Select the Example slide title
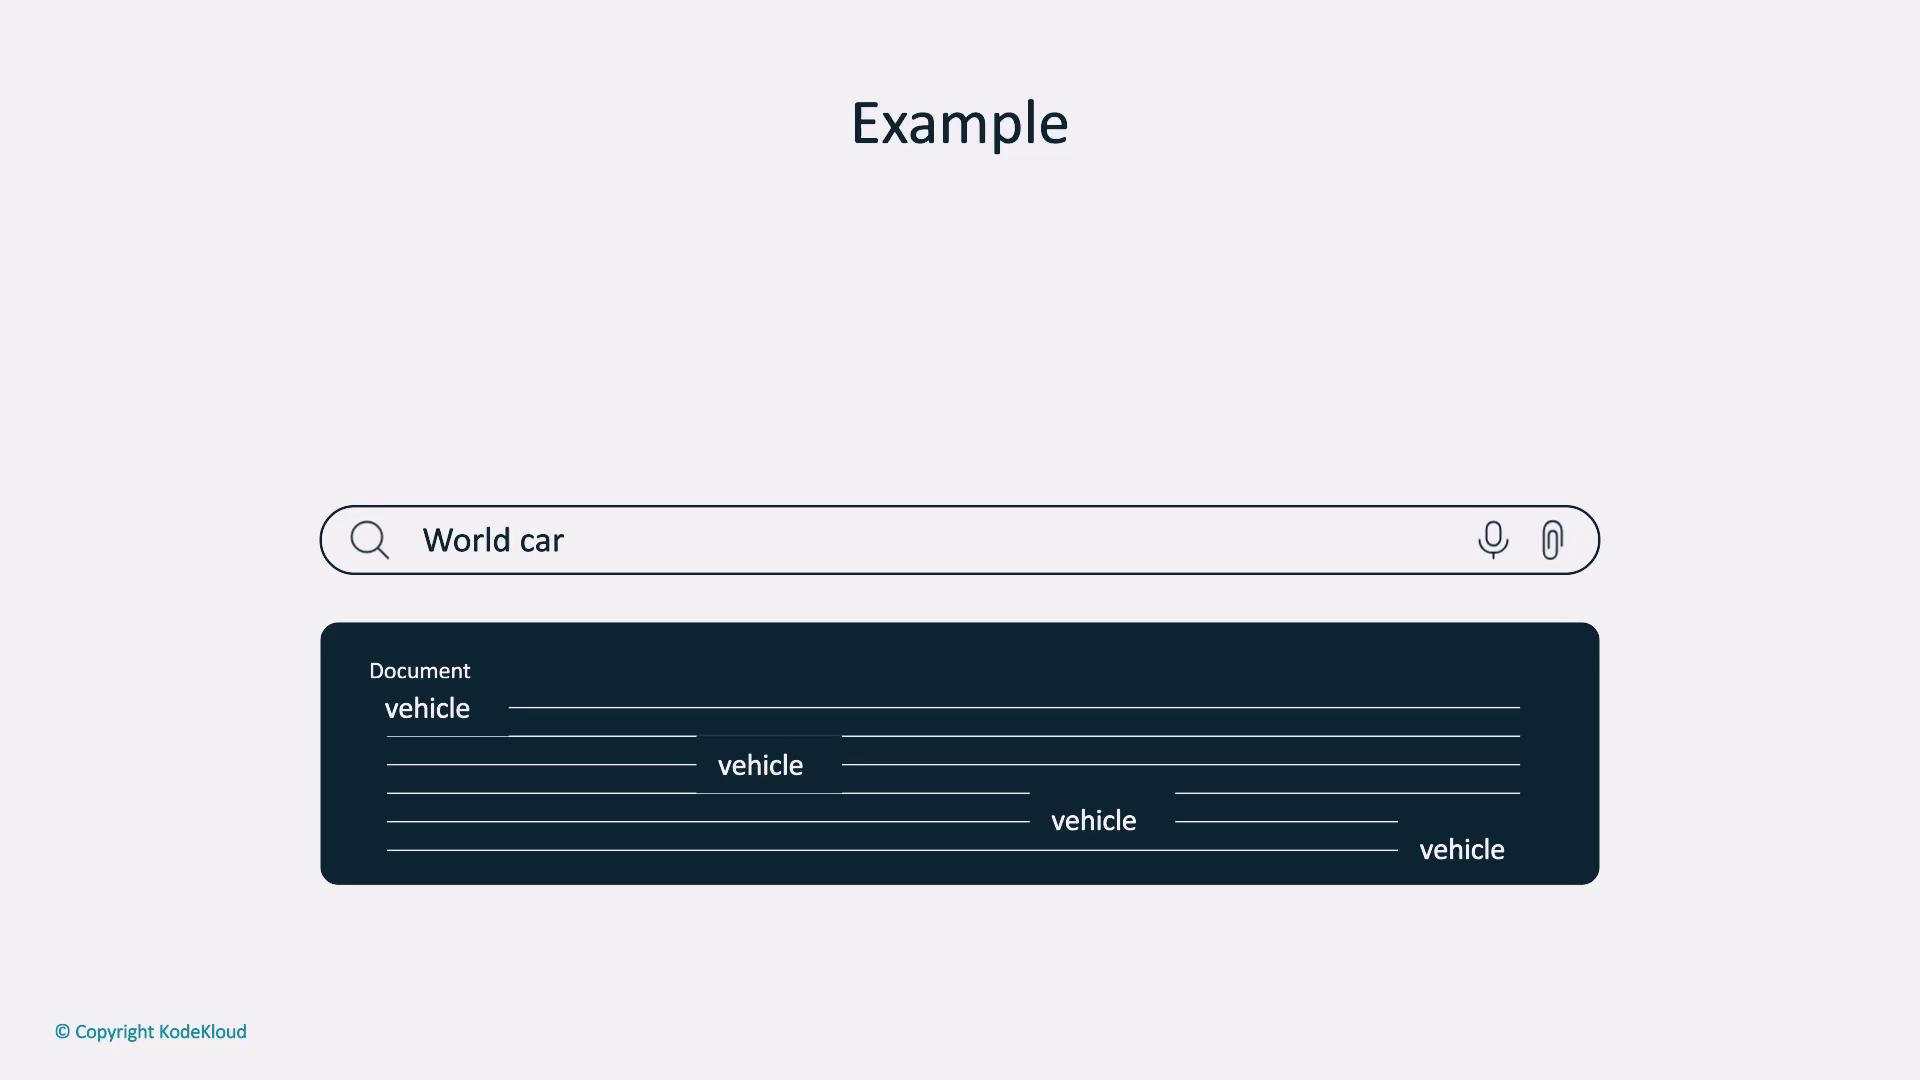The width and height of the screenshot is (1920, 1080). 959,123
